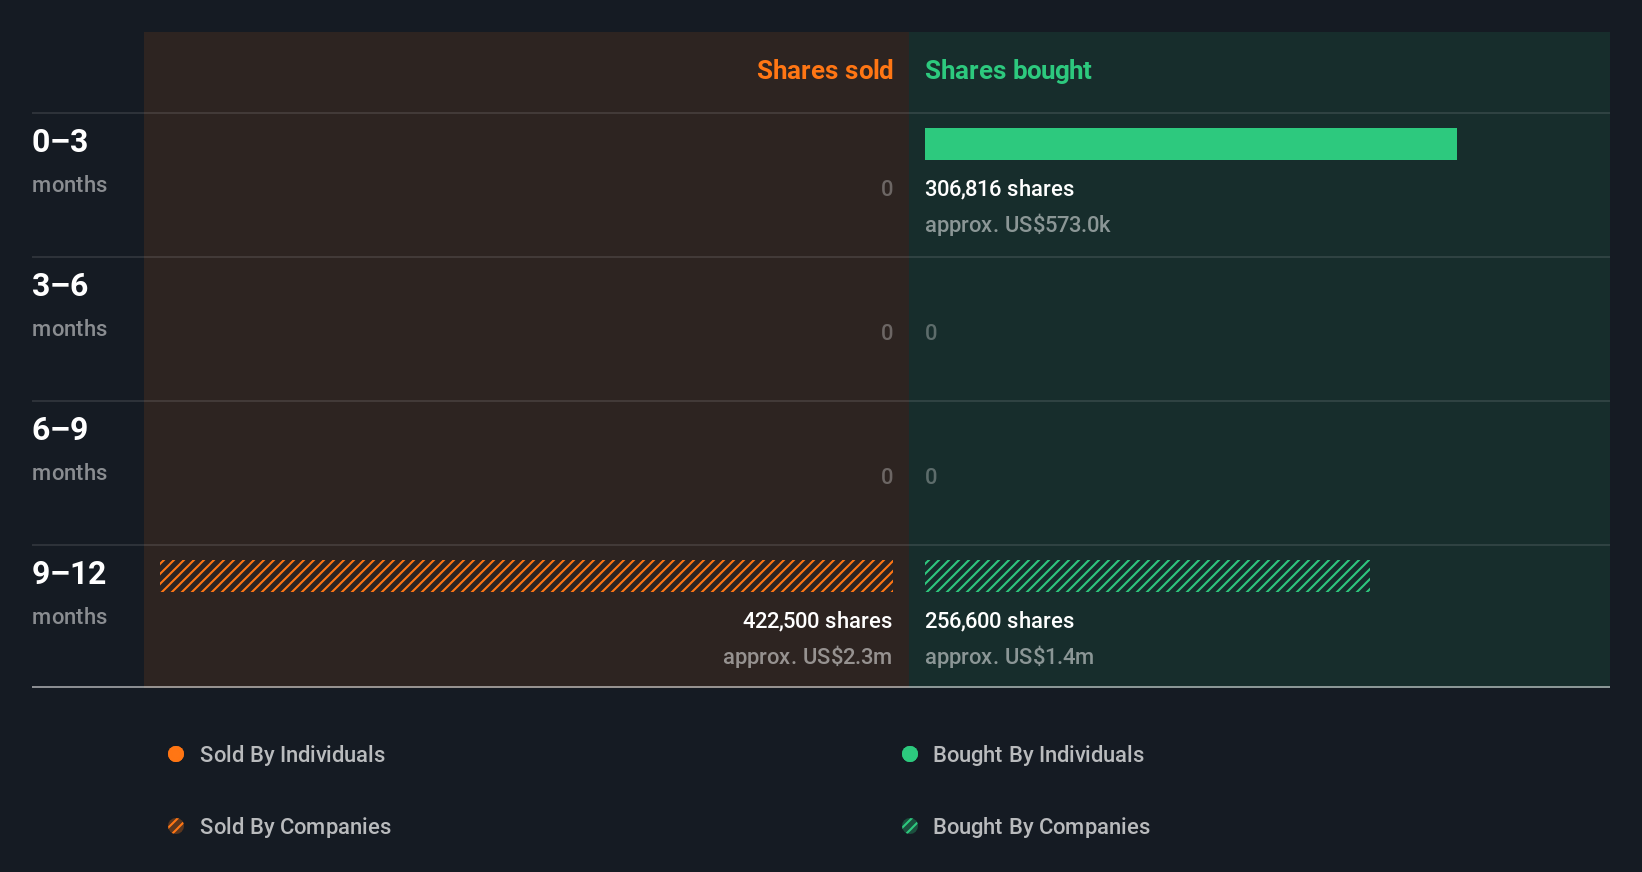The height and width of the screenshot is (872, 1642).
Task: Click the 0 bought value in 6–9 months row
Action: pyautogui.click(x=931, y=477)
